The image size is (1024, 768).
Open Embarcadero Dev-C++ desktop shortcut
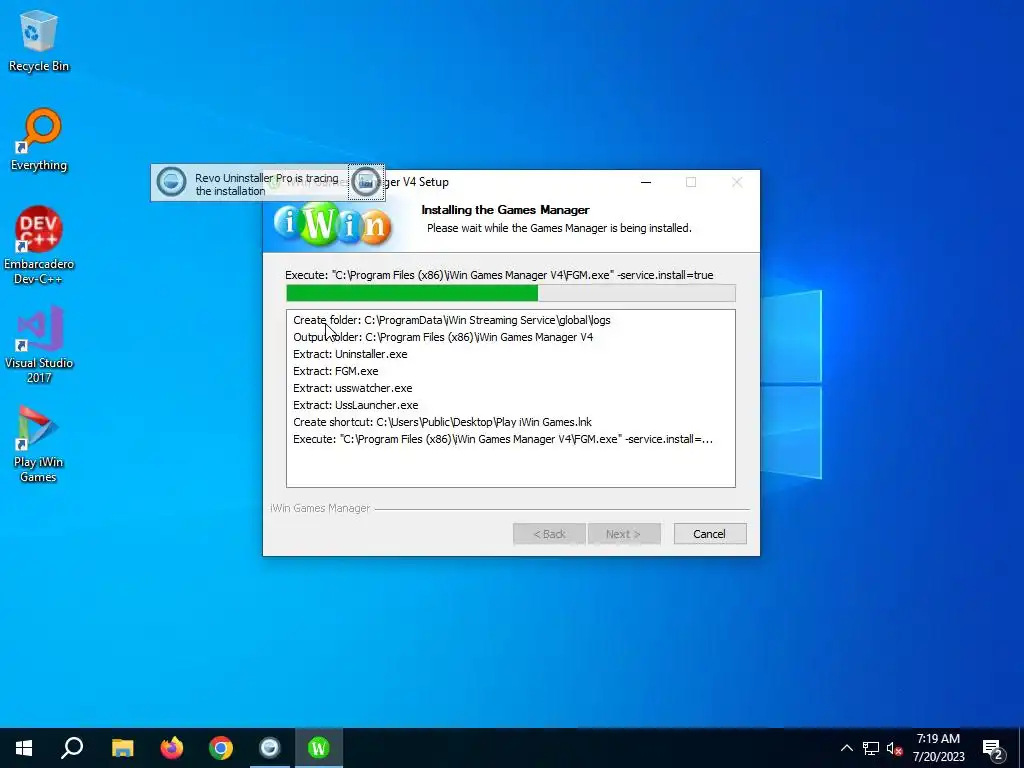tap(39, 246)
